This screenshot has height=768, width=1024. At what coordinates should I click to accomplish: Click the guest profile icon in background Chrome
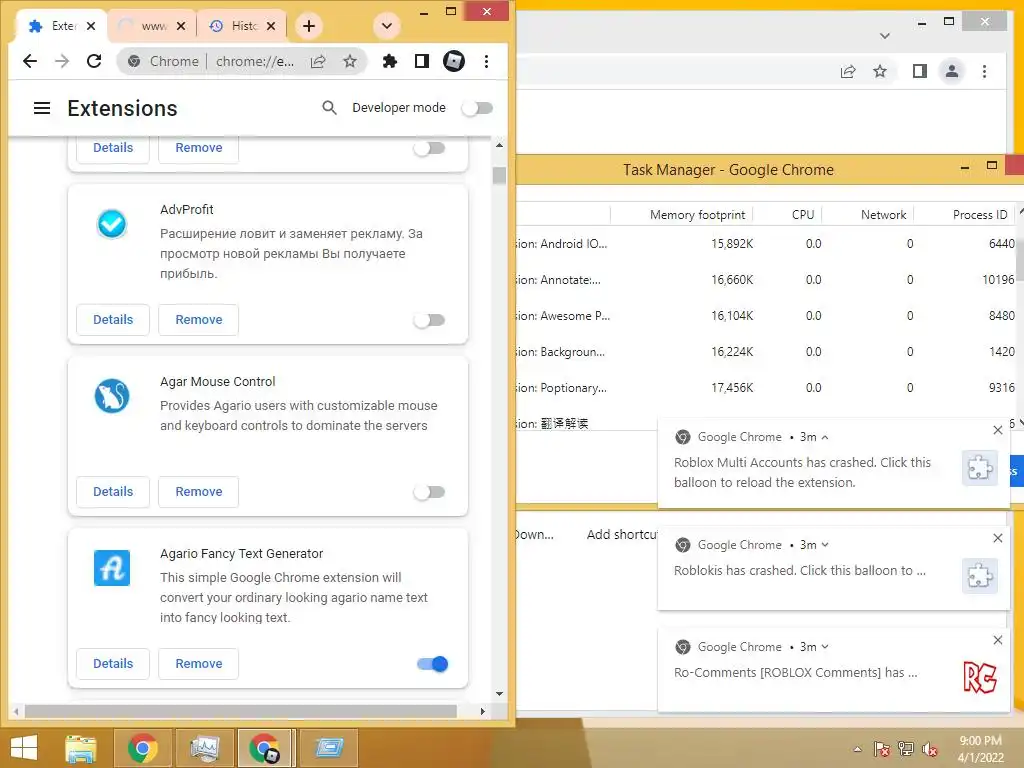(x=952, y=71)
